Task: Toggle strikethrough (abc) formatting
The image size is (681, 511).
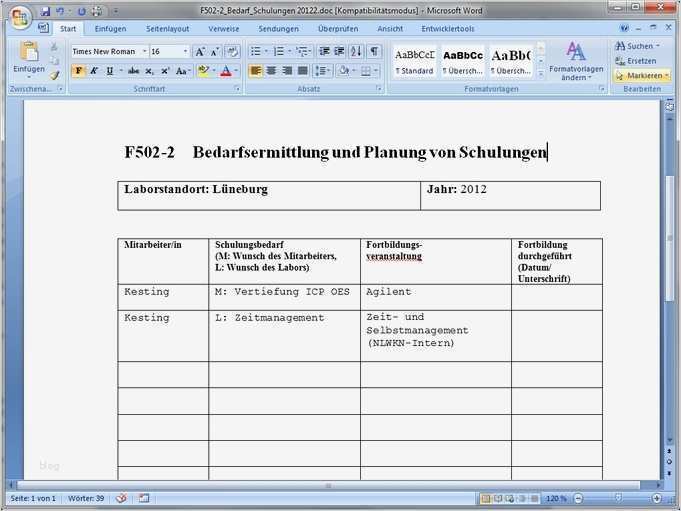Action: 133,71
